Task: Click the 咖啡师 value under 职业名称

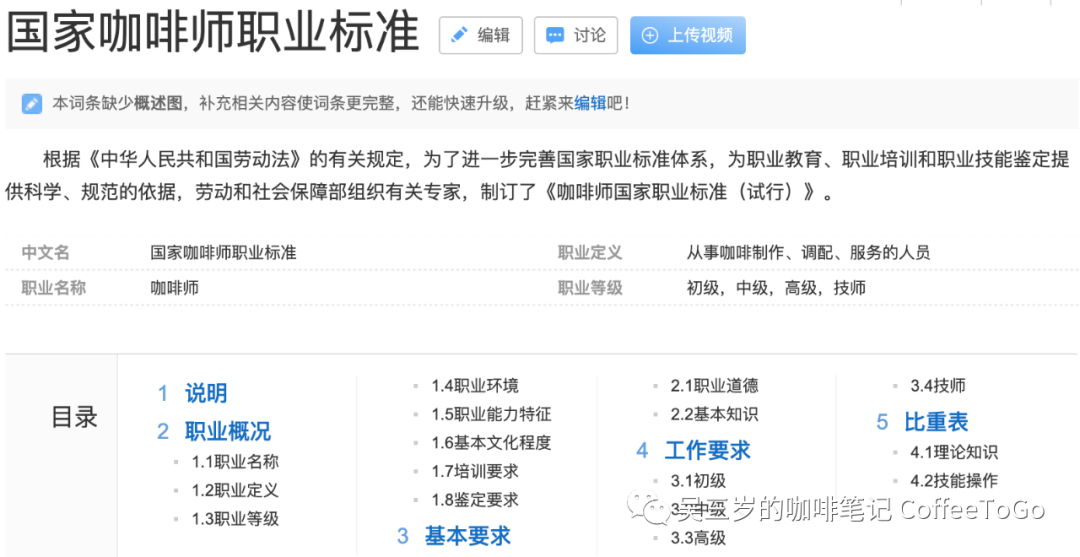Action: pyautogui.click(x=174, y=288)
